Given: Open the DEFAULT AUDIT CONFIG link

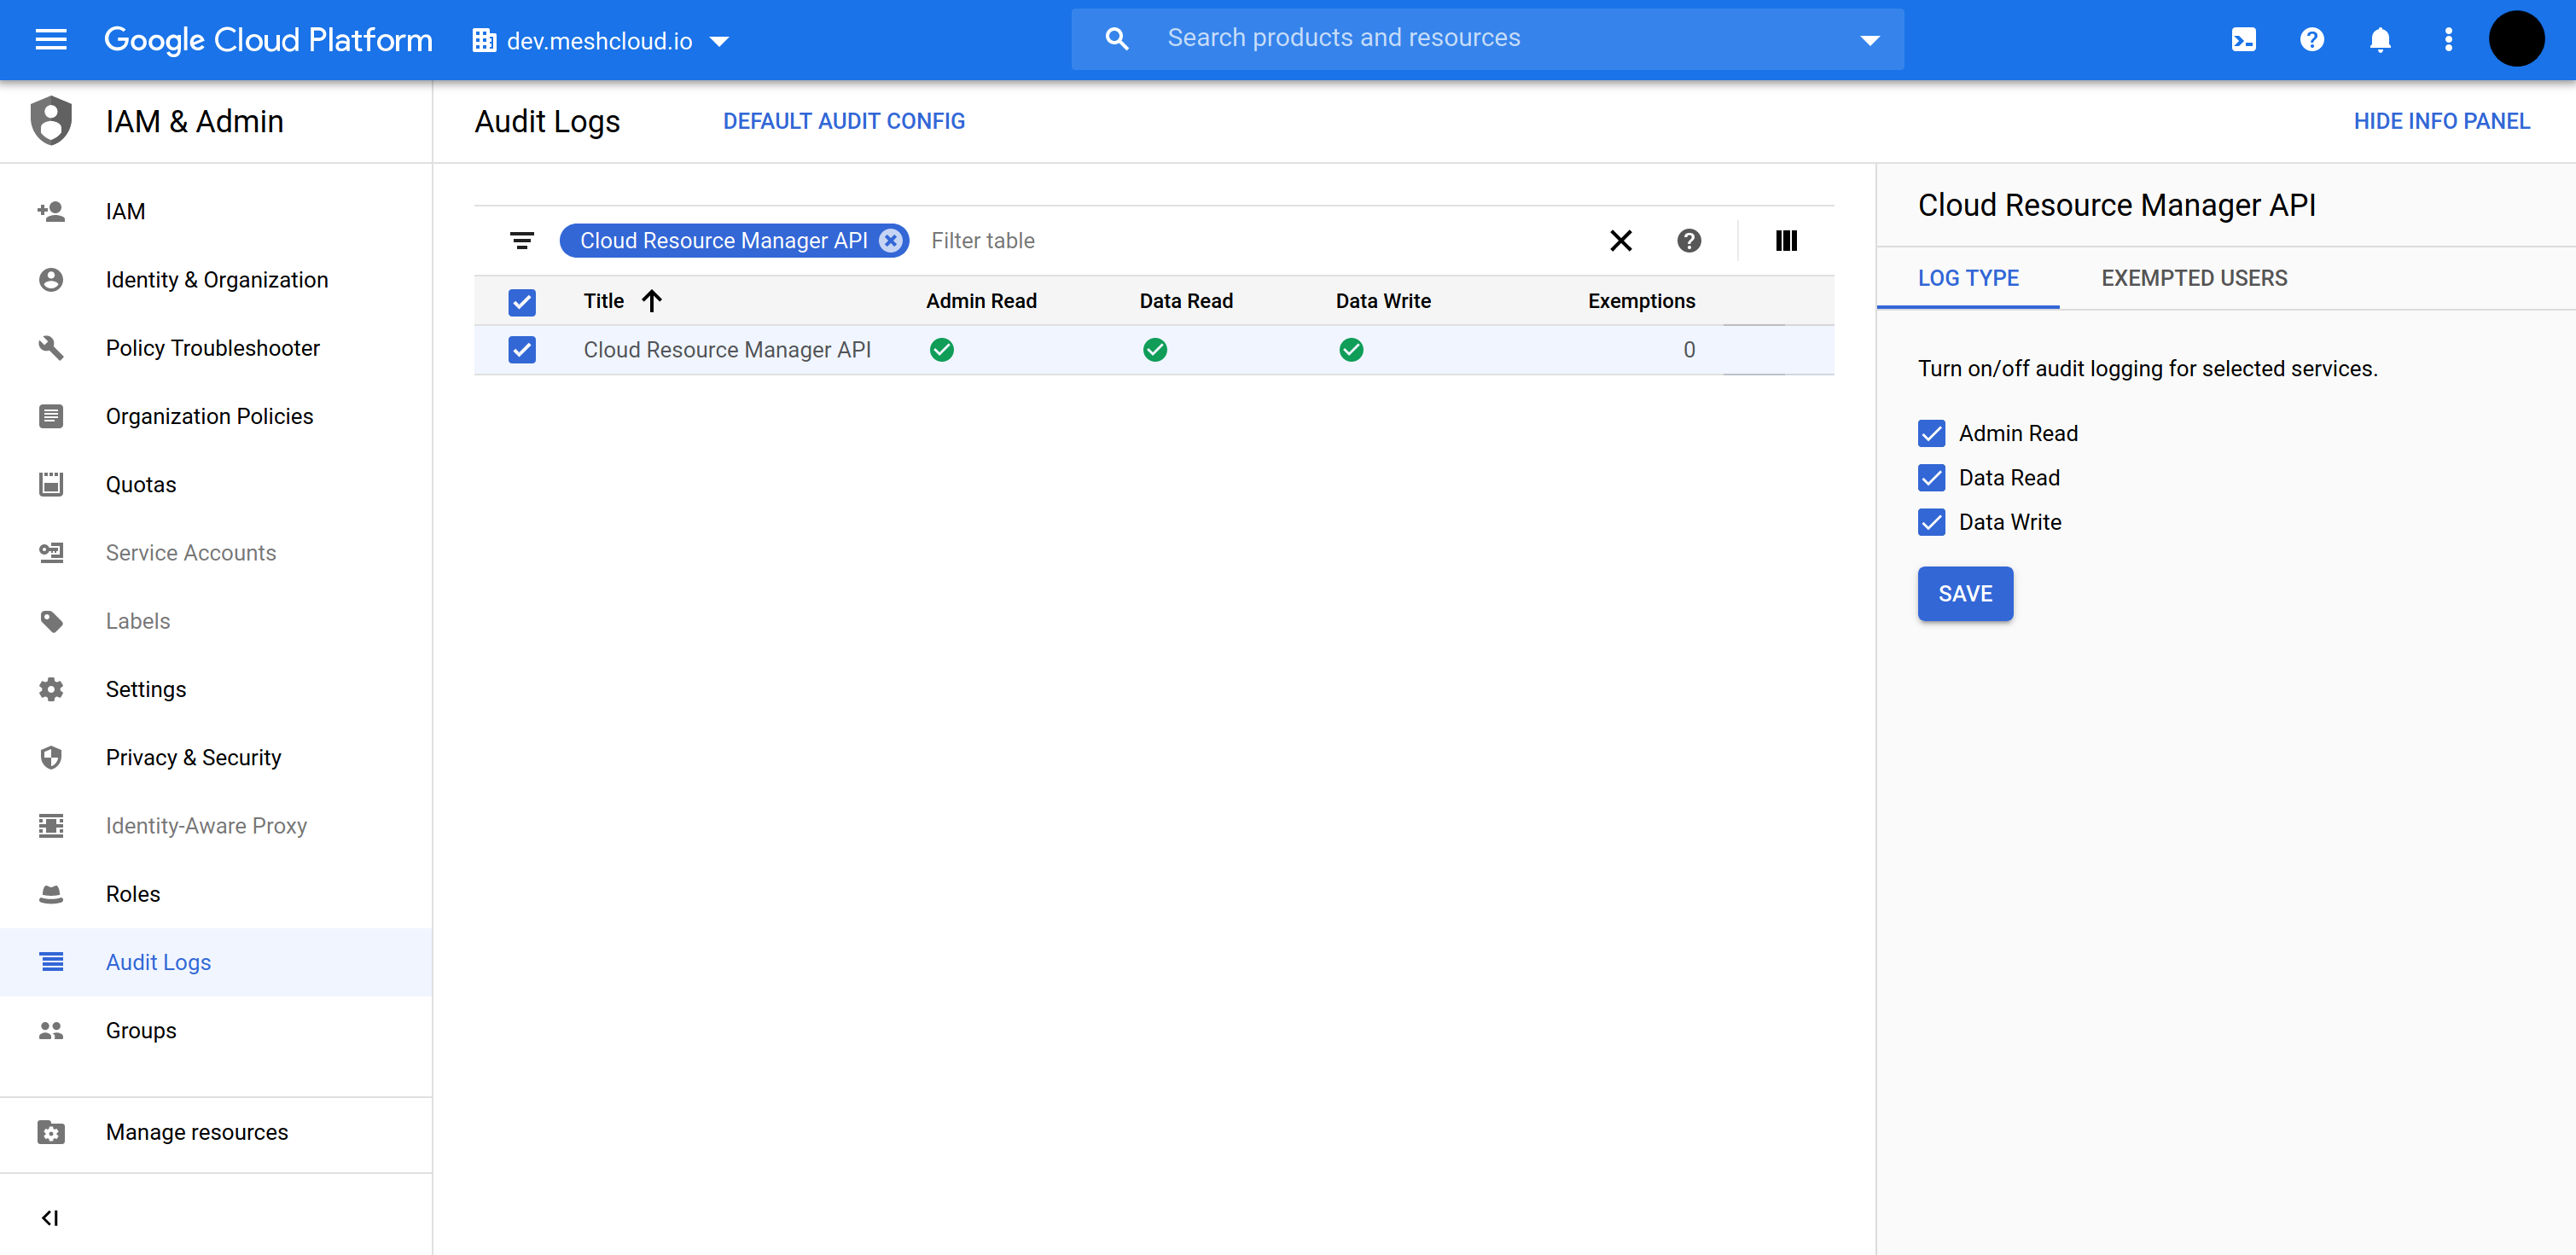Looking at the screenshot, I should click(843, 121).
